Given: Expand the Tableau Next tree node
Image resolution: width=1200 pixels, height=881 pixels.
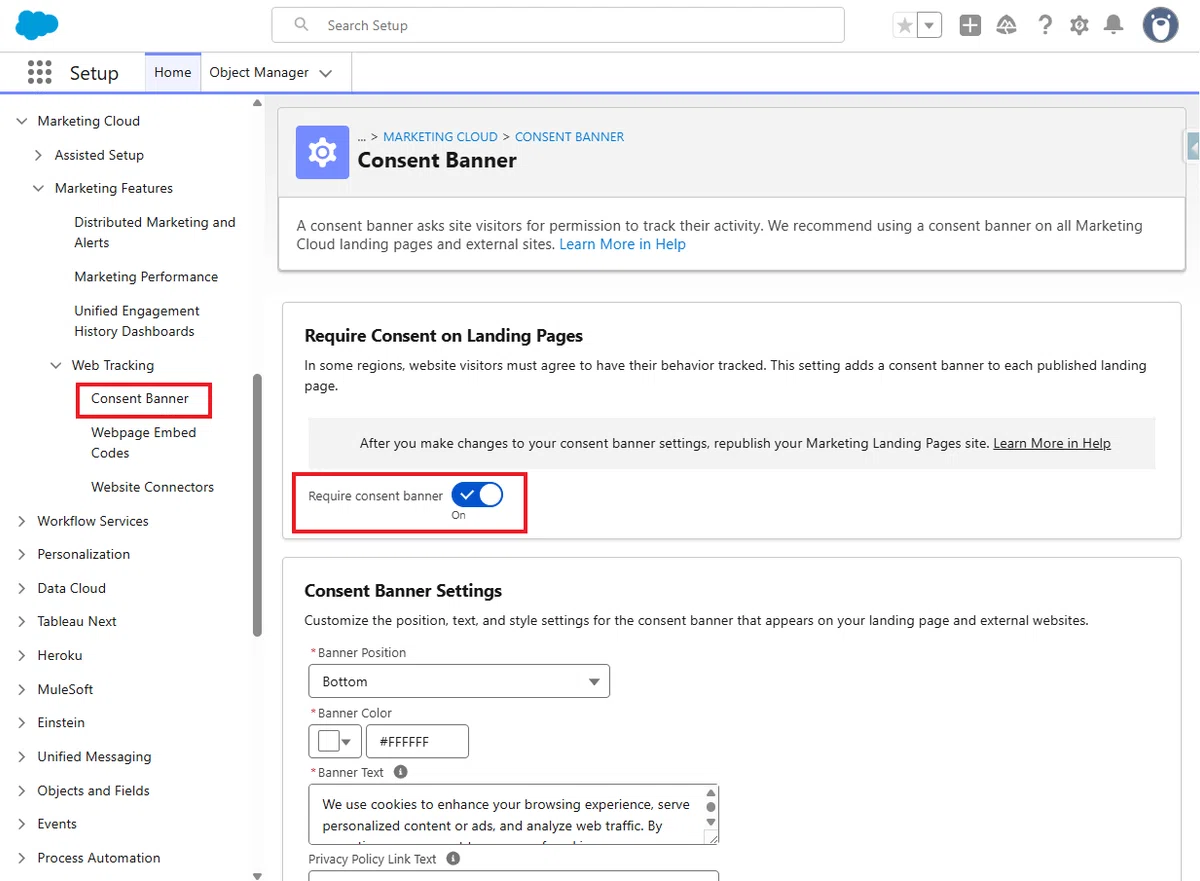Looking at the screenshot, I should (x=22, y=621).
